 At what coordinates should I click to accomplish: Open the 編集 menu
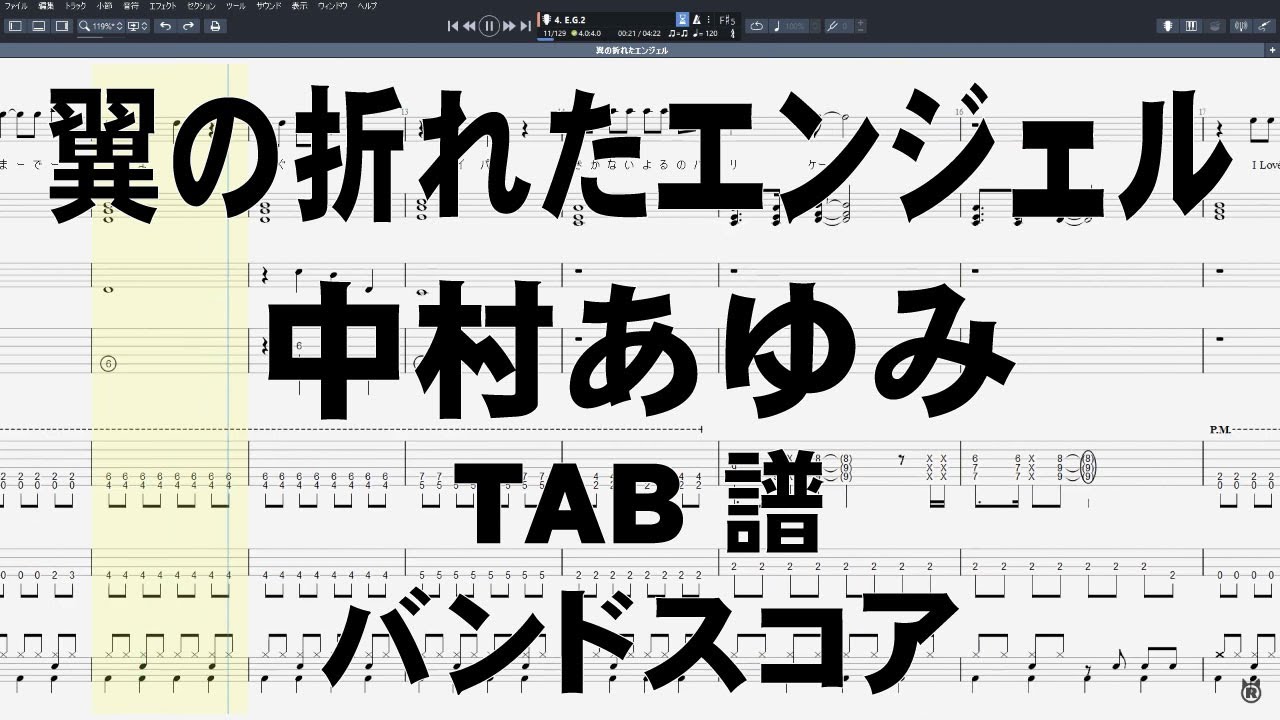(46, 6)
